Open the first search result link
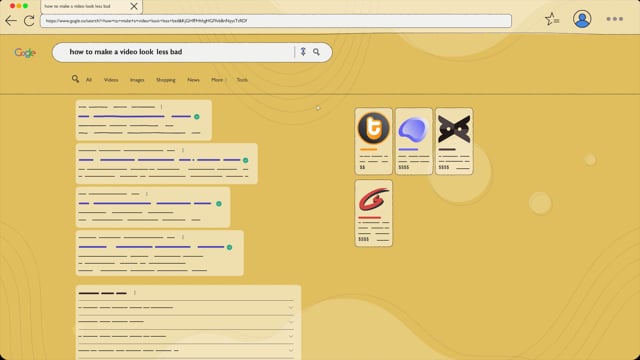This screenshot has height=360, width=640. coord(135,117)
